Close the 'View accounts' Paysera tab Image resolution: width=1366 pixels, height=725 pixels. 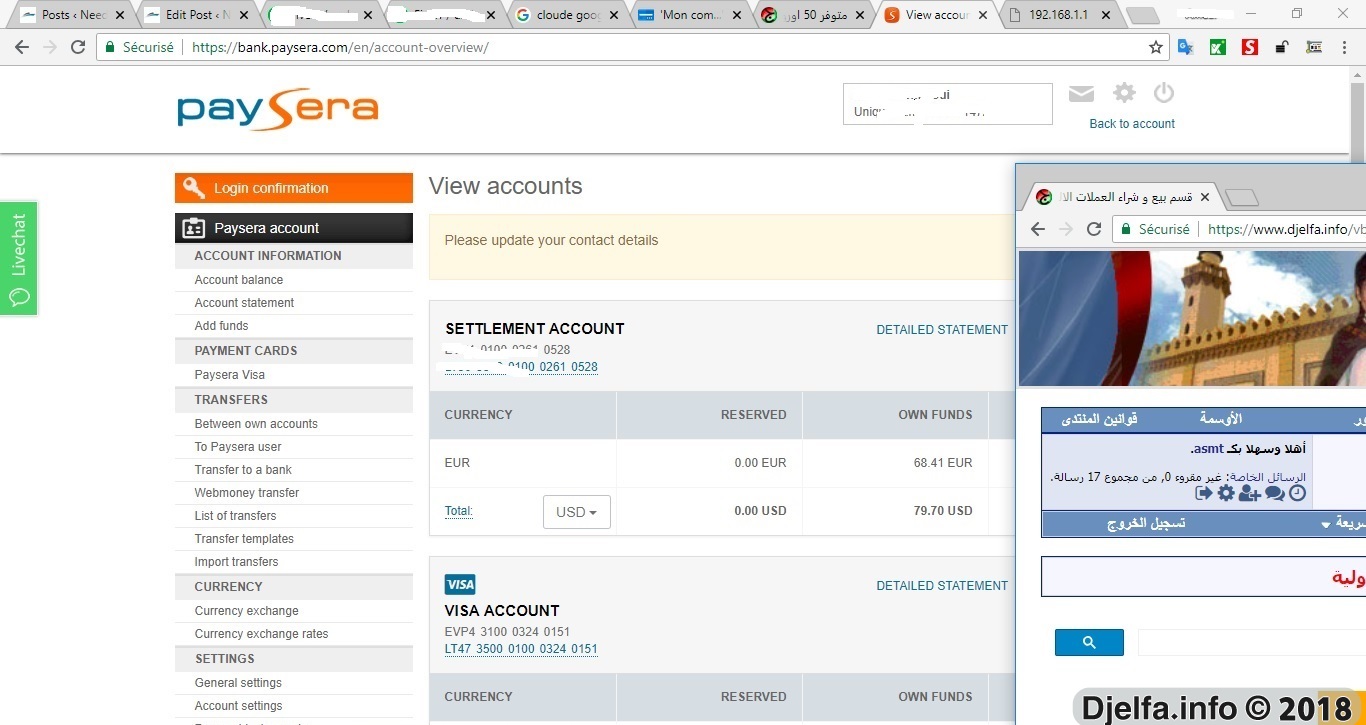pyautogui.click(x=983, y=15)
